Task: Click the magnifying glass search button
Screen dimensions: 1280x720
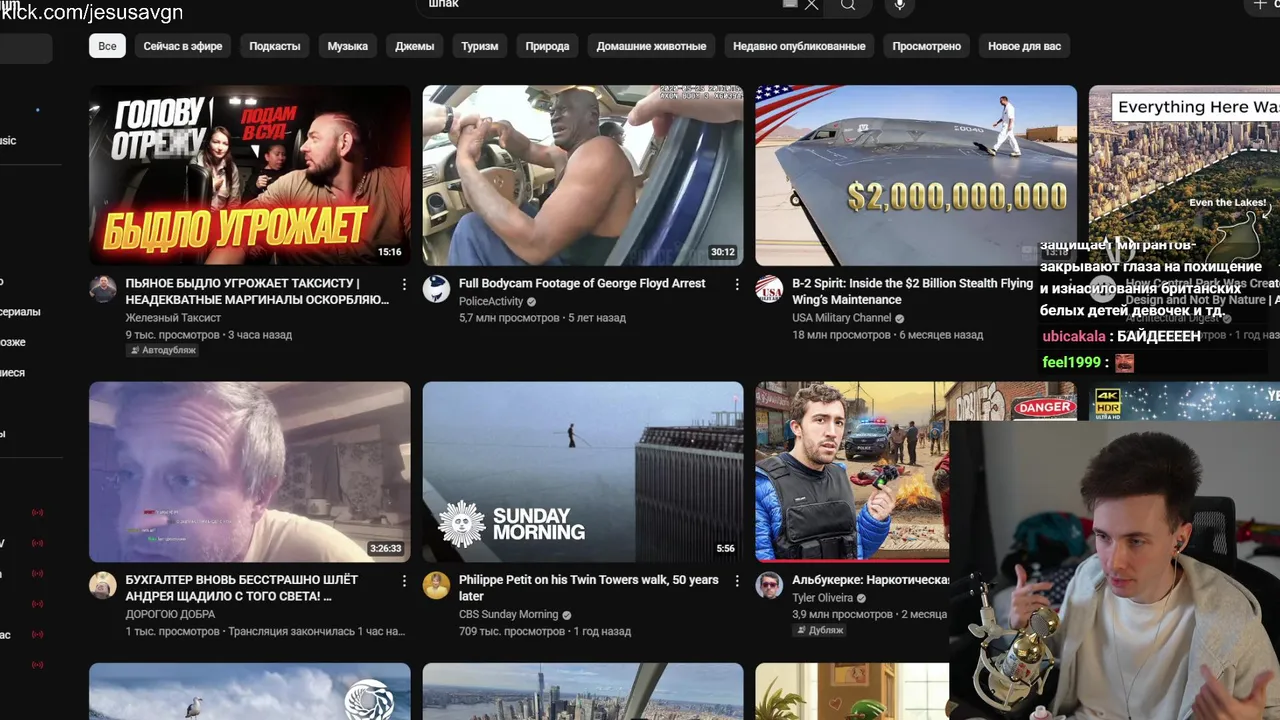Action: click(x=848, y=5)
